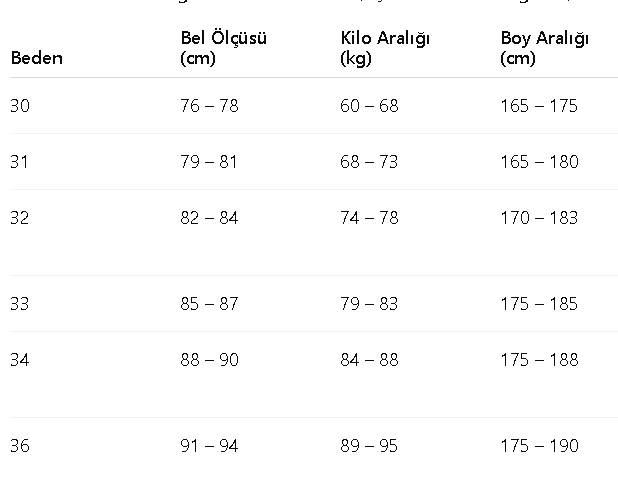This screenshot has width=618, height=483.
Task: Select size 31 in Beden column
Action: point(19,162)
